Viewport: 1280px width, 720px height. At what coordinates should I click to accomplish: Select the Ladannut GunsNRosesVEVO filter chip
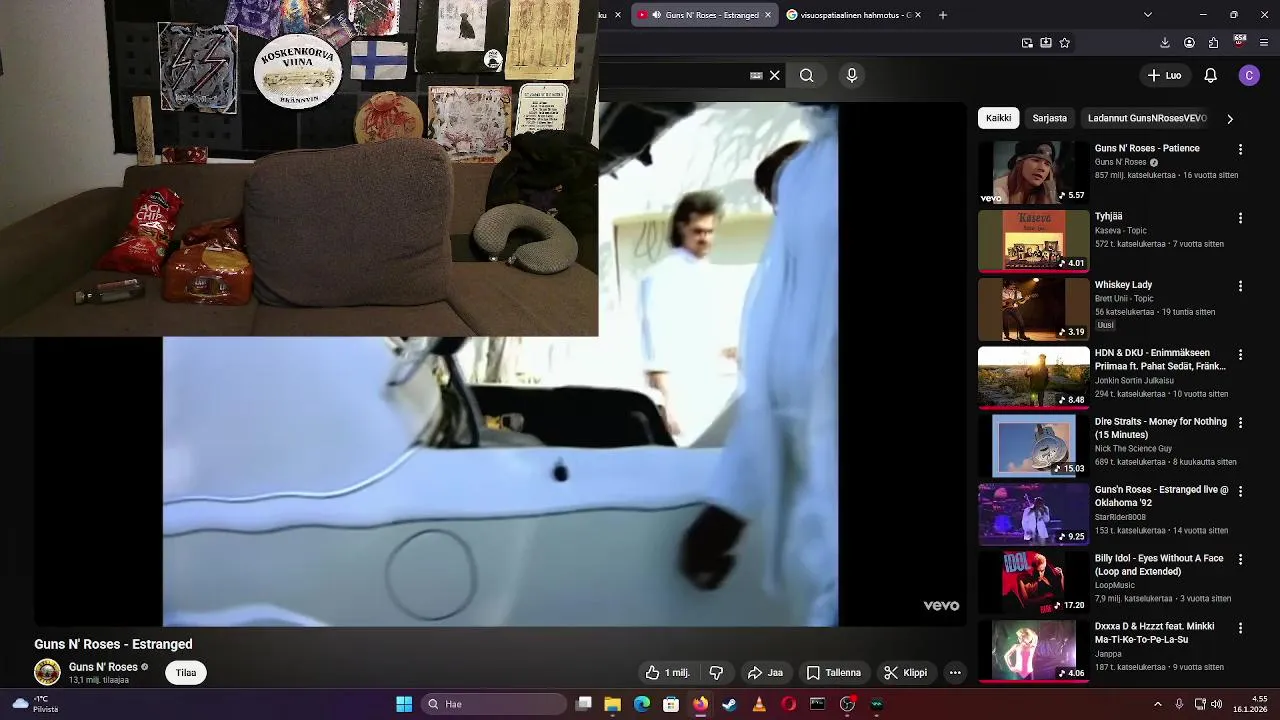(x=1147, y=118)
